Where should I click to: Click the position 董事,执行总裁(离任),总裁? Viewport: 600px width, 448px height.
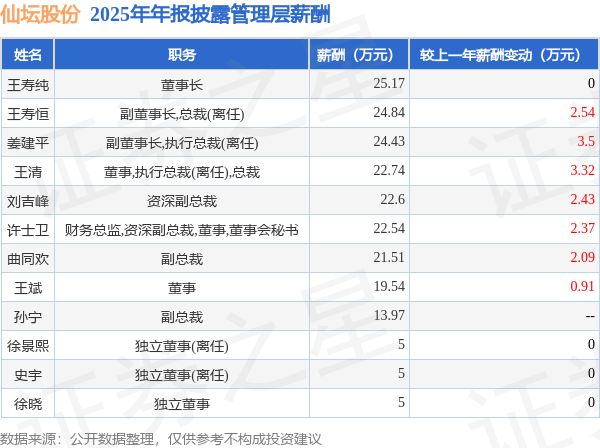click(x=182, y=172)
